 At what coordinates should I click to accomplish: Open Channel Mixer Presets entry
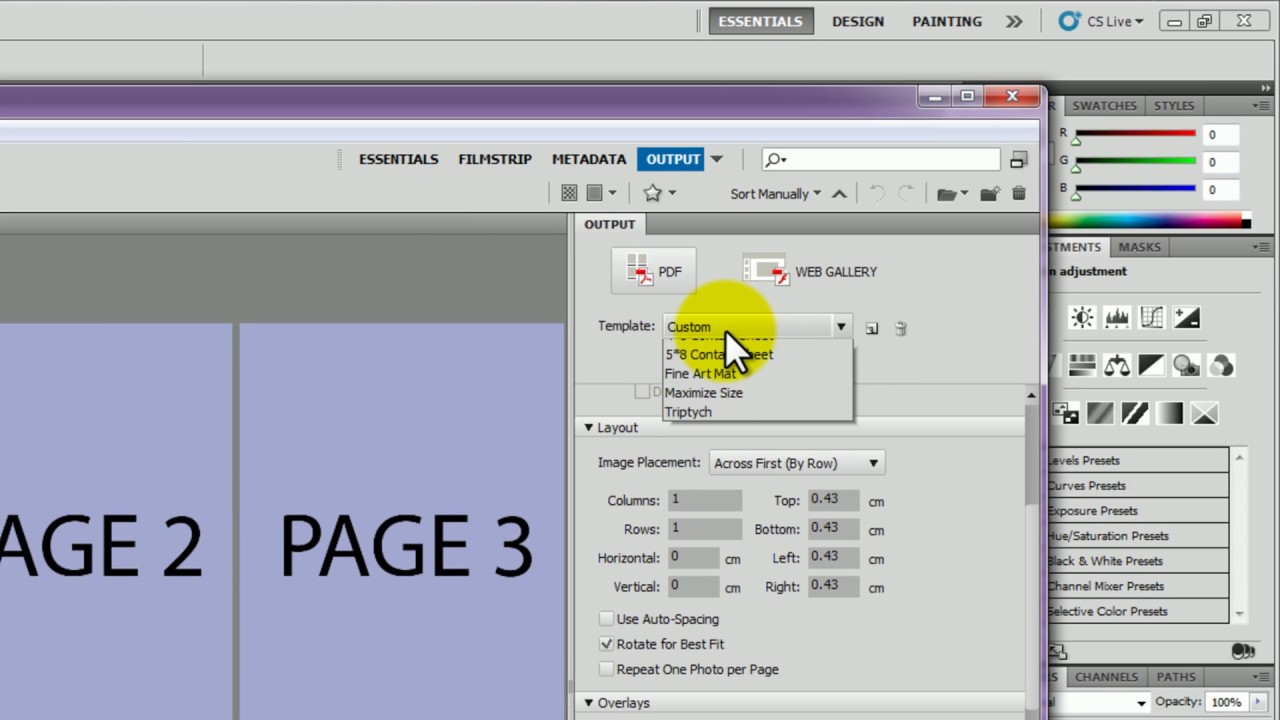pos(1138,586)
